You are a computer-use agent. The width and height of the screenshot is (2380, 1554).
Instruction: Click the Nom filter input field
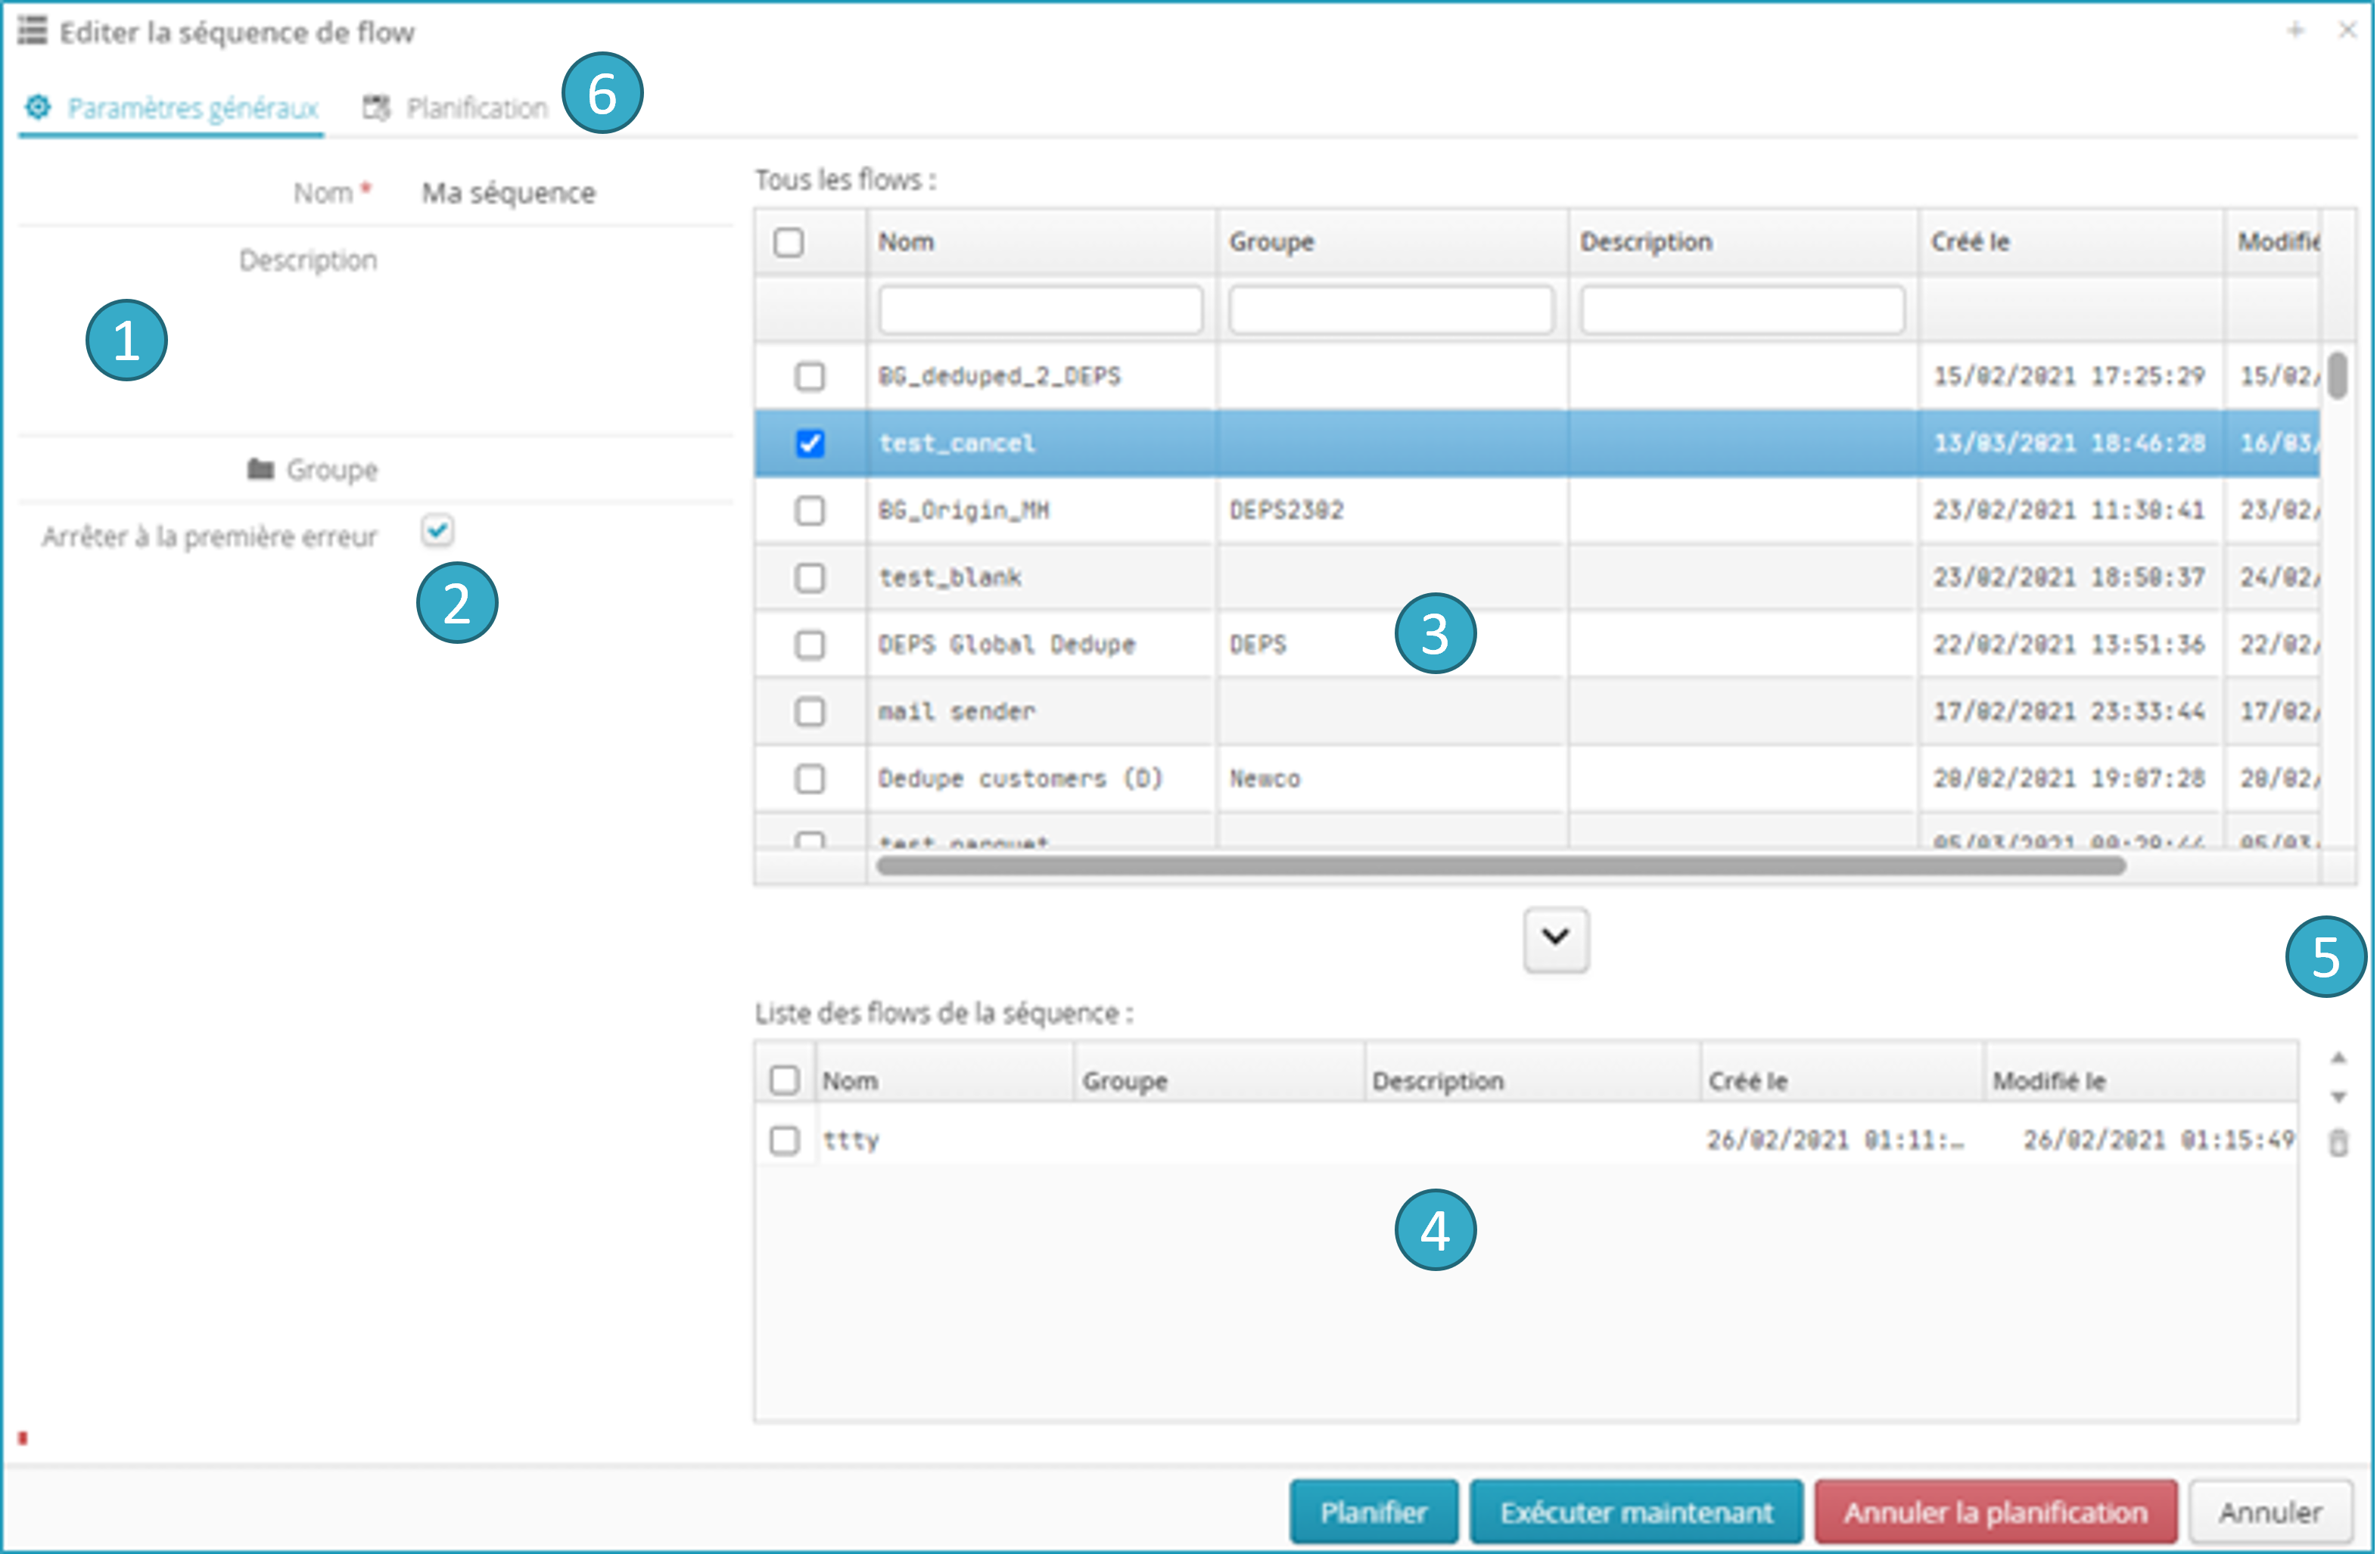pos(1040,310)
